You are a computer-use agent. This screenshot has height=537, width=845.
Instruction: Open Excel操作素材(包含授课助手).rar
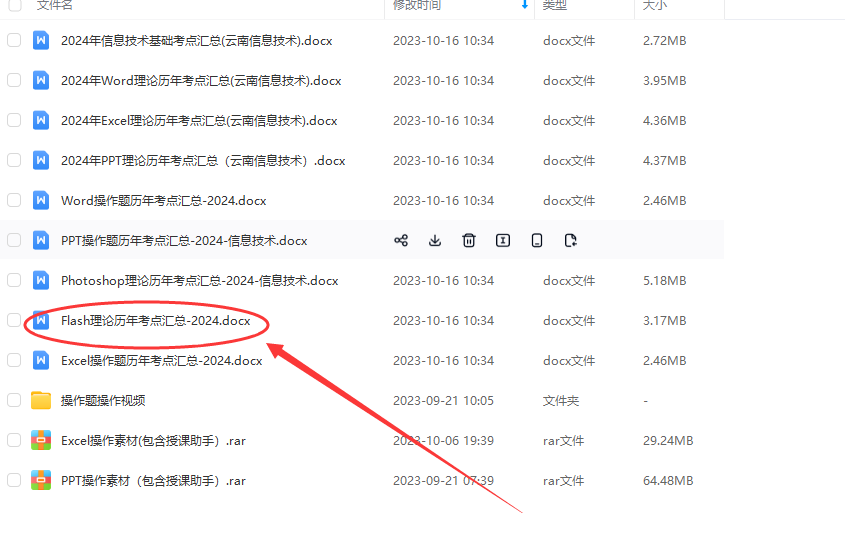click(153, 440)
